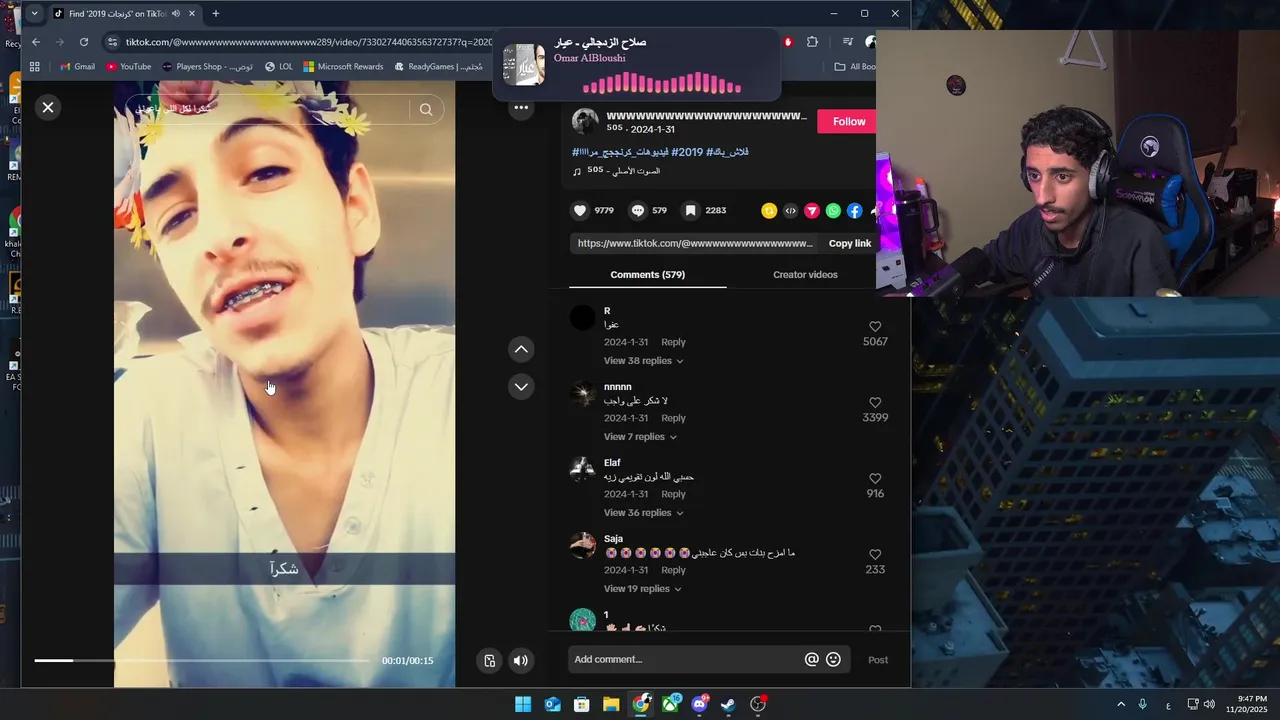This screenshot has height=720, width=1280.
Task: Open the Gmail bookmark
Action: 77,67
